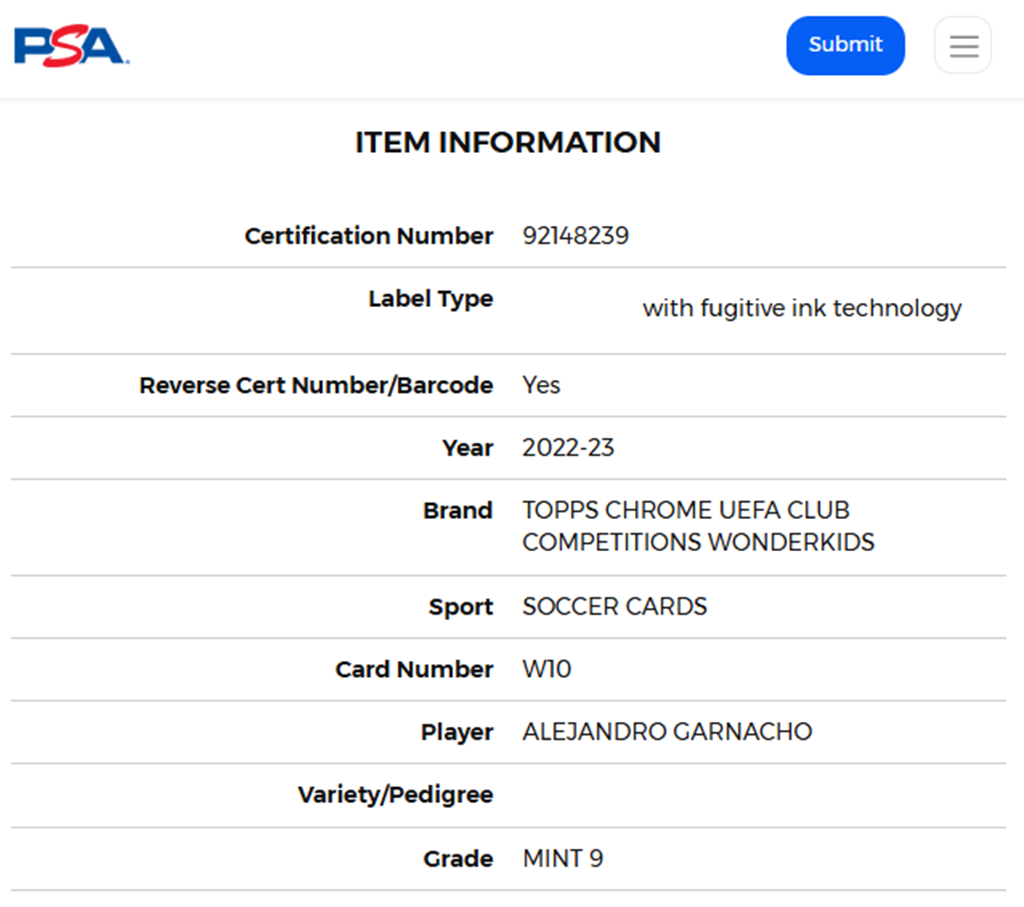Viewport: 1024px width, 907px height.
Task: Select the Topps Chrome UEFA brand text
Action: point(697,526)
